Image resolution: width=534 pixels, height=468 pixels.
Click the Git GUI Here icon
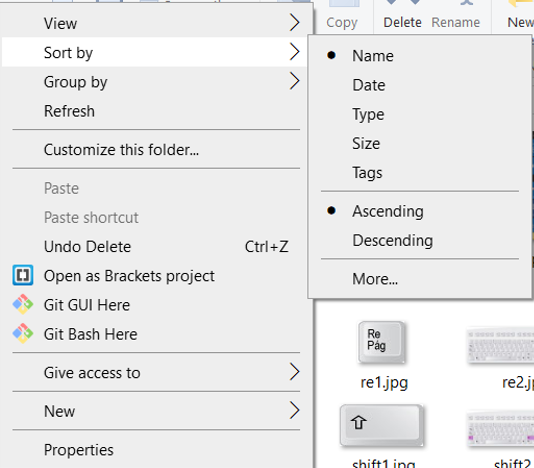23,305
